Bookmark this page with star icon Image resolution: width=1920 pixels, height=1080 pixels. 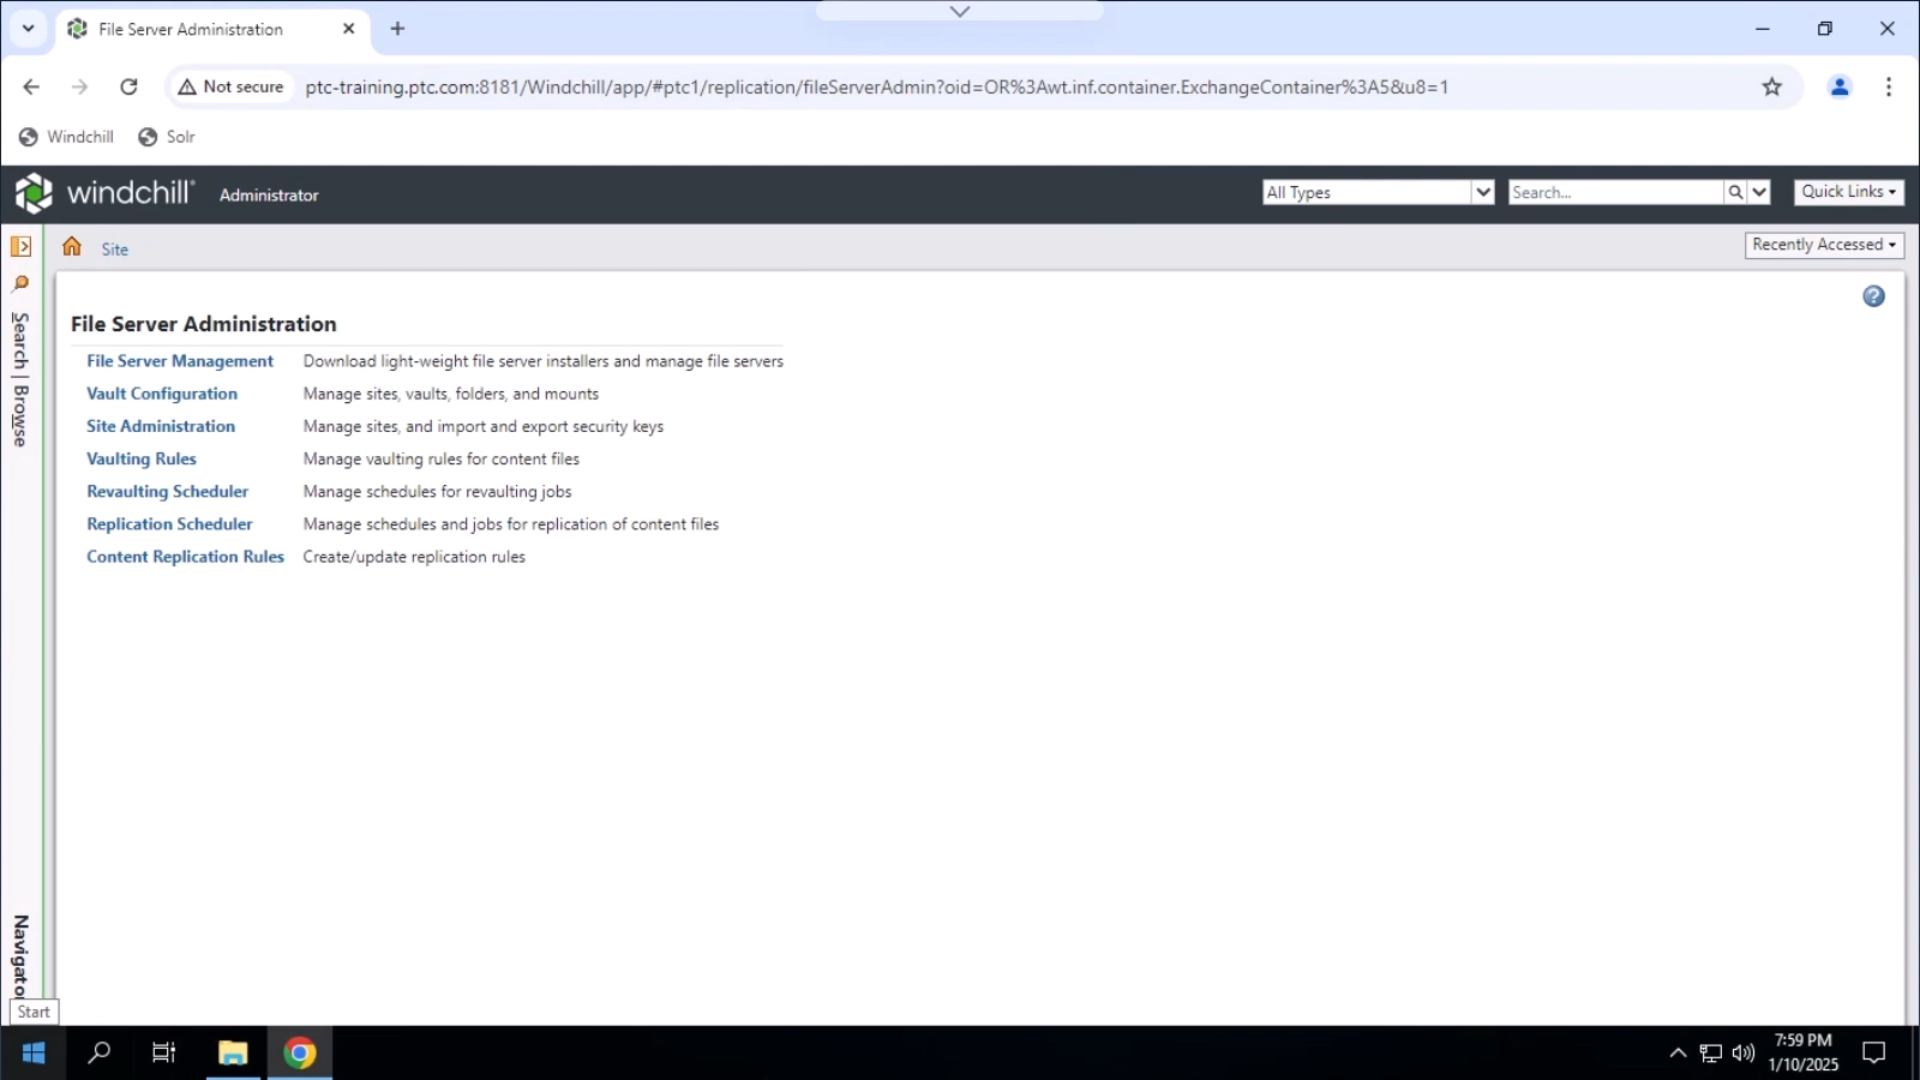pos(1772,87)
